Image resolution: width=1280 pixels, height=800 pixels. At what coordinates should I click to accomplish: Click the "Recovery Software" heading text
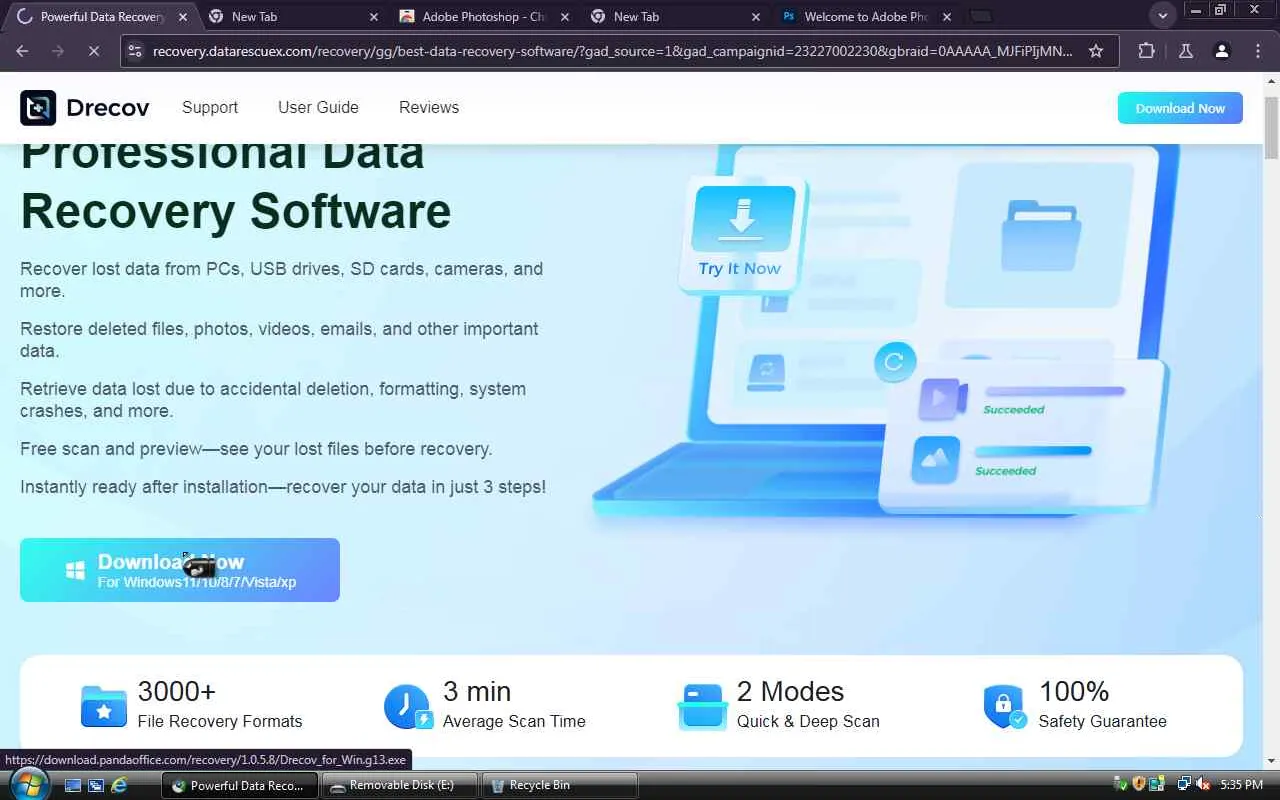coord(236,211)
